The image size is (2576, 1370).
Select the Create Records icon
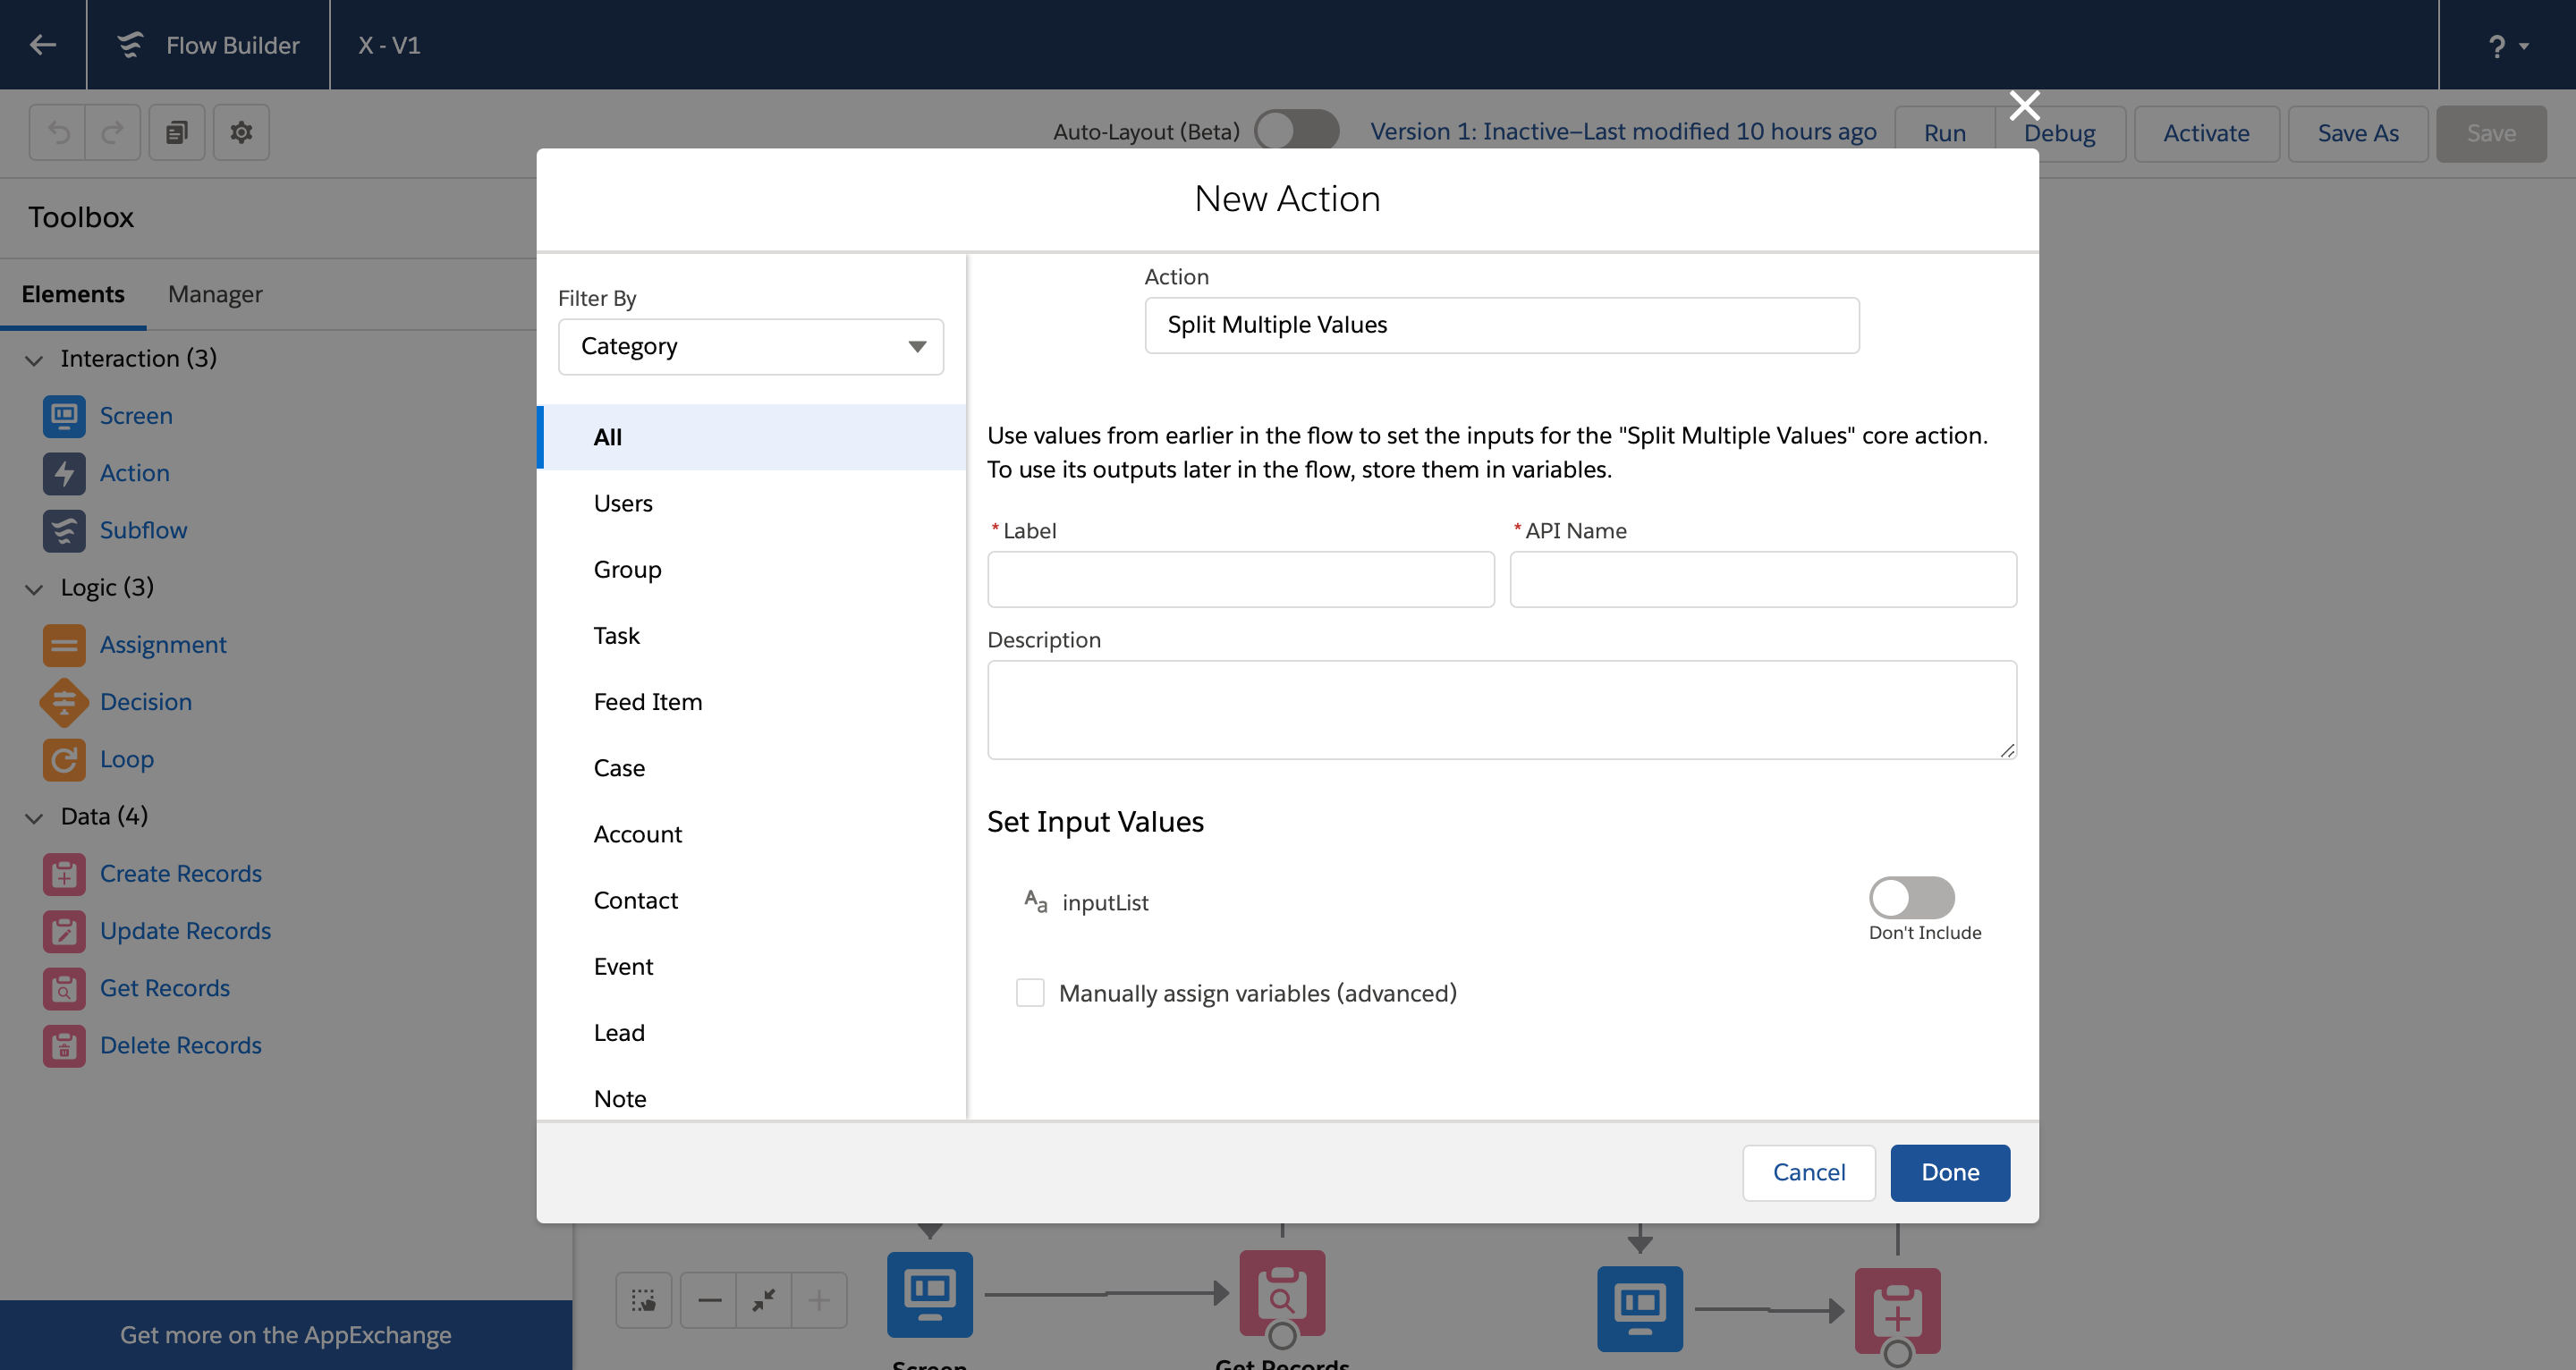(64, 874)
